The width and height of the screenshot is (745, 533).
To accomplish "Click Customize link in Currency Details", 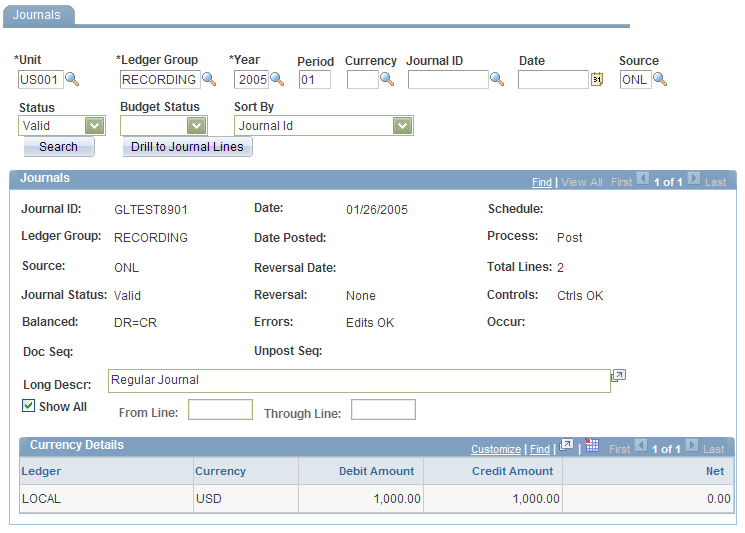I will 496,449.
